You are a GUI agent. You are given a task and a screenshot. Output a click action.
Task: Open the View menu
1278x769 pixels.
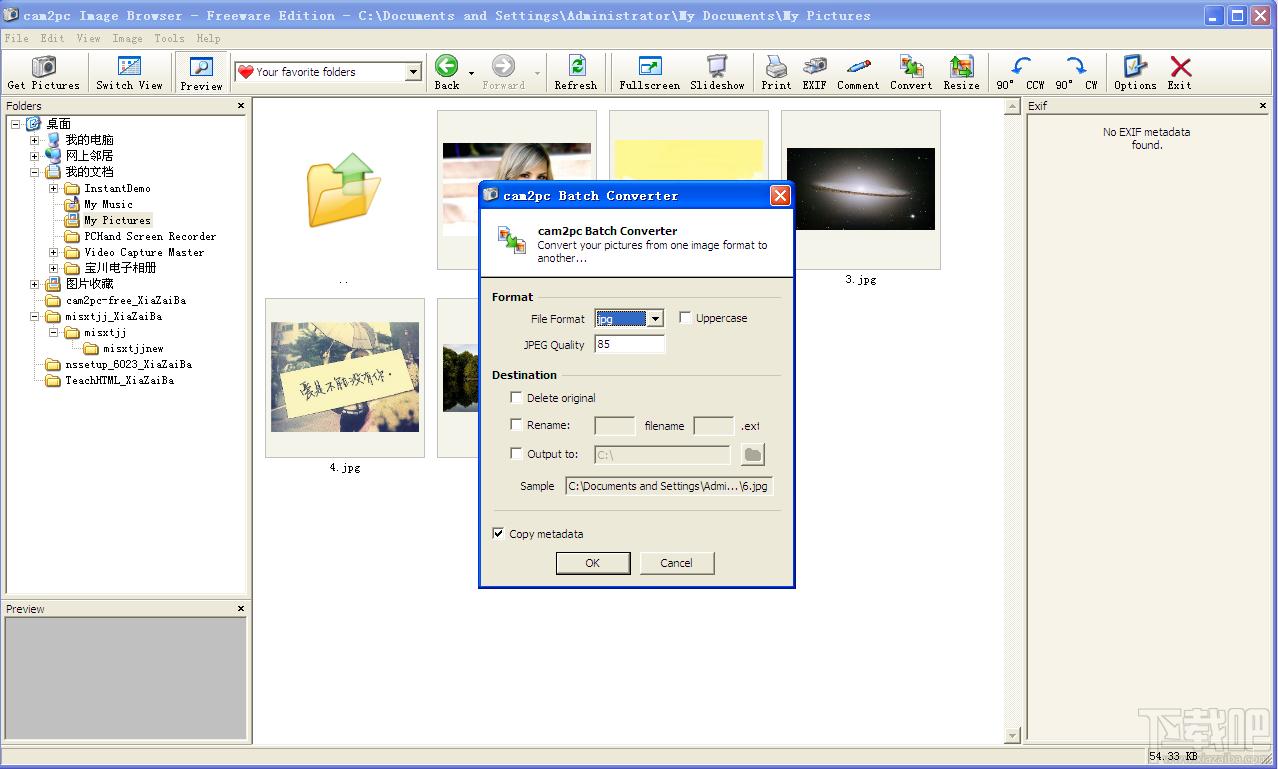tap(88, 38)
